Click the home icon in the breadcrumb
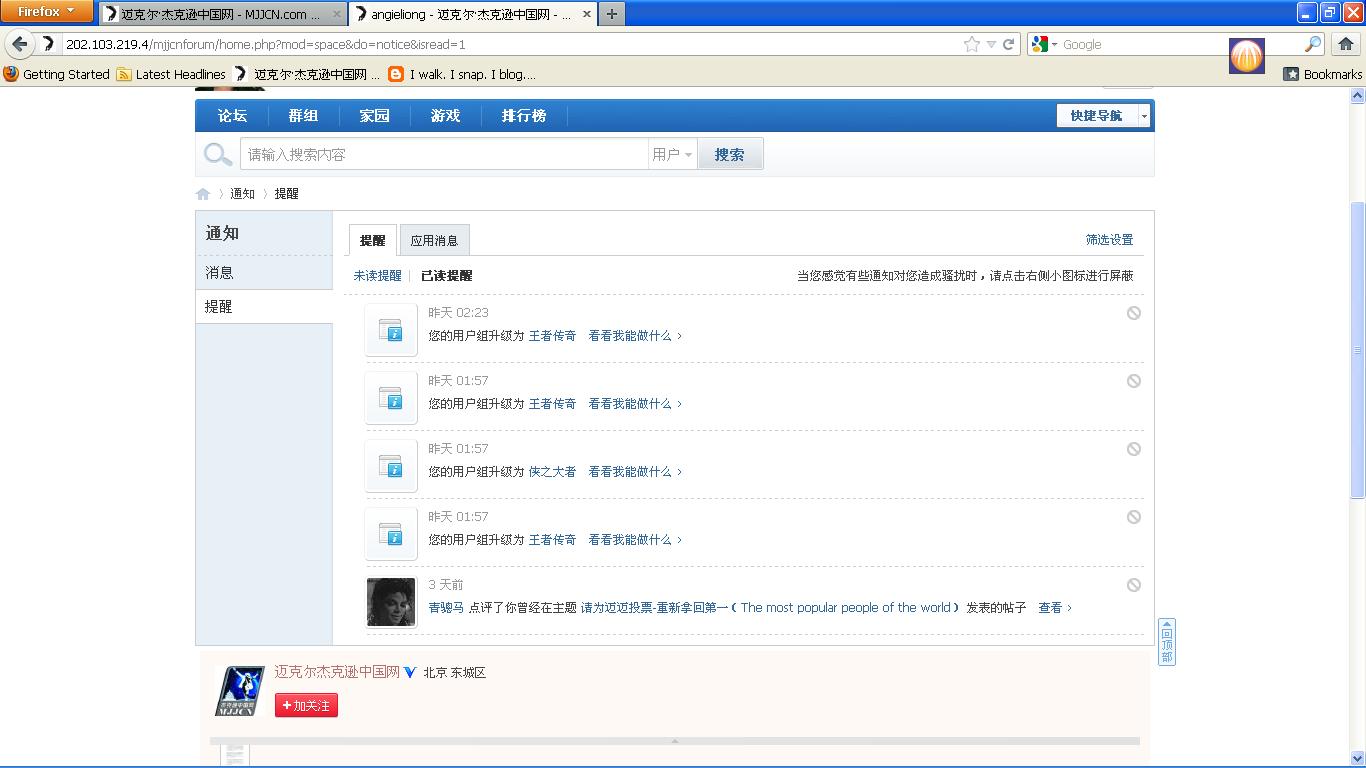1366x768 pixels. pyautogui.click(x=203, y=194)
